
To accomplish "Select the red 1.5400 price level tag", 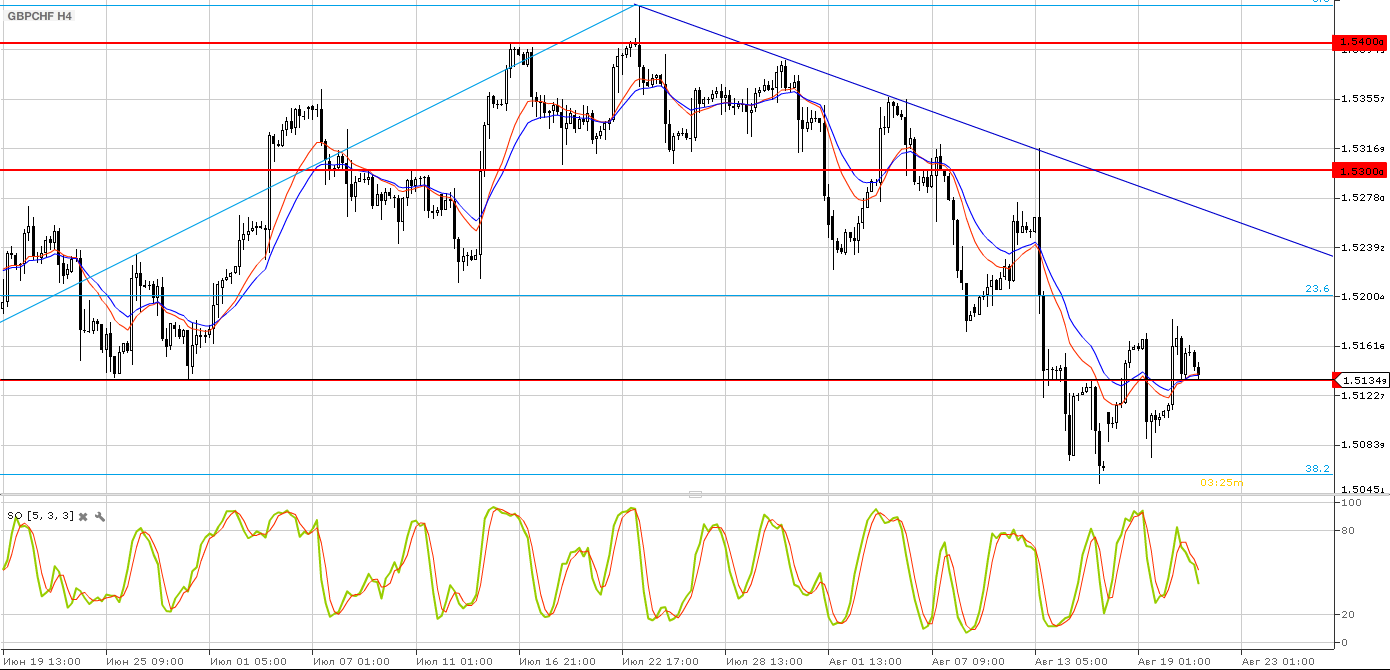I will pyautogui.click(x=1360, y=42).
